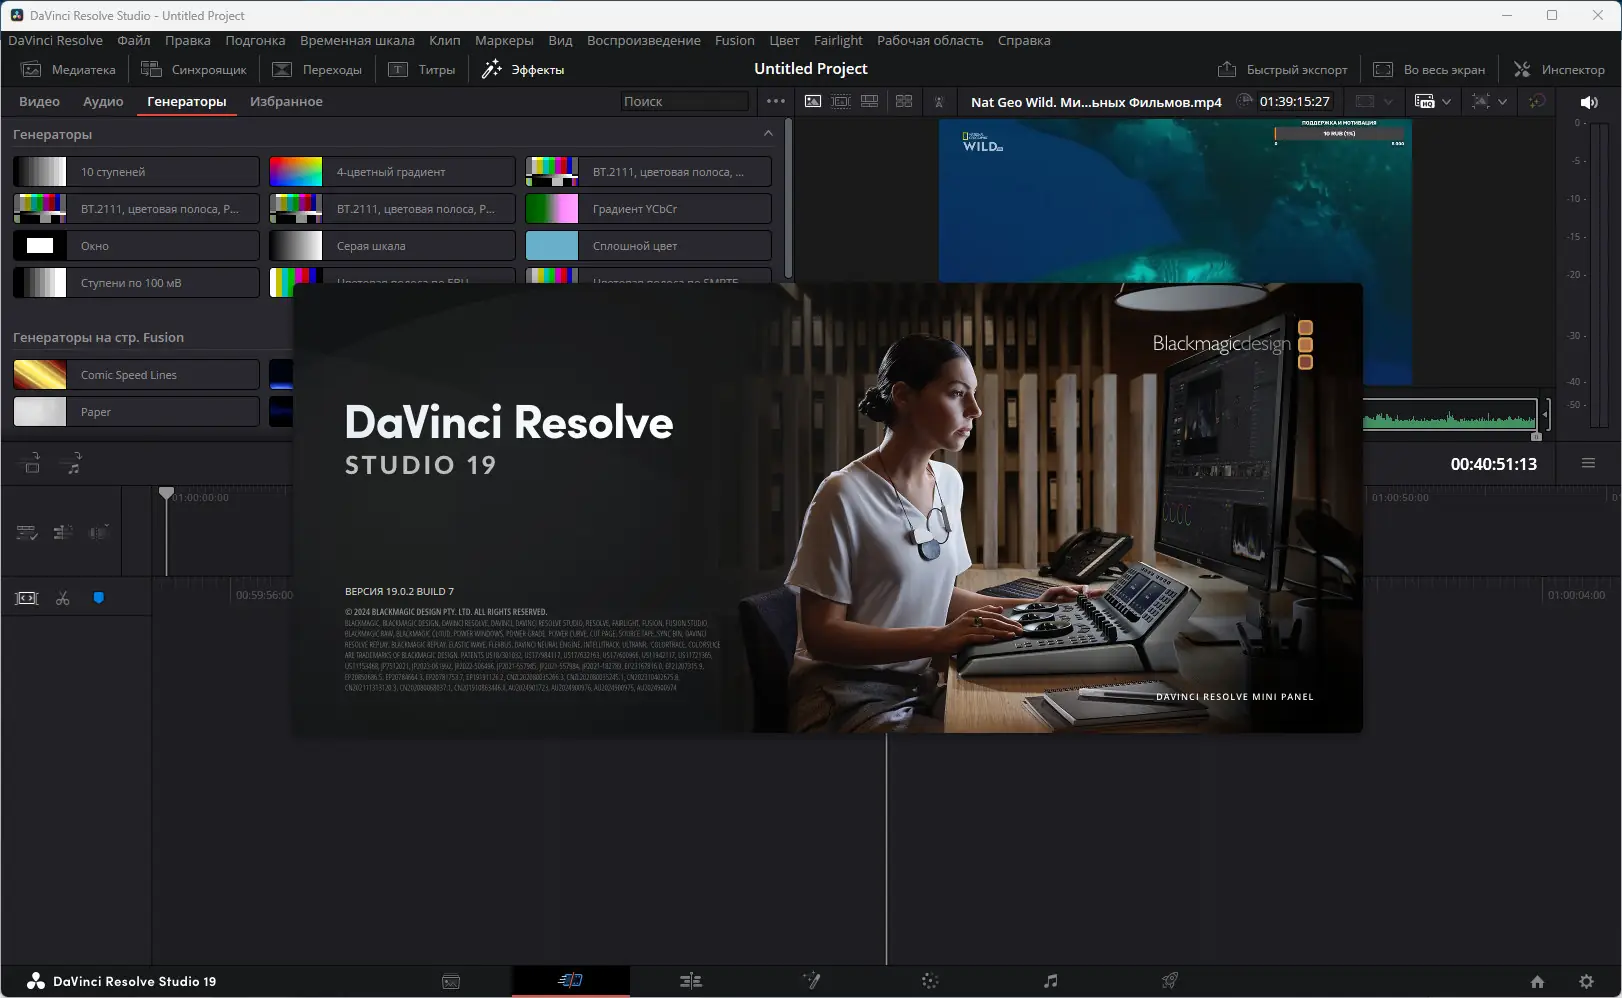Open the Справка menu
The height and width of the screenshot is (998, 1622).
[x=1024, y=40]
